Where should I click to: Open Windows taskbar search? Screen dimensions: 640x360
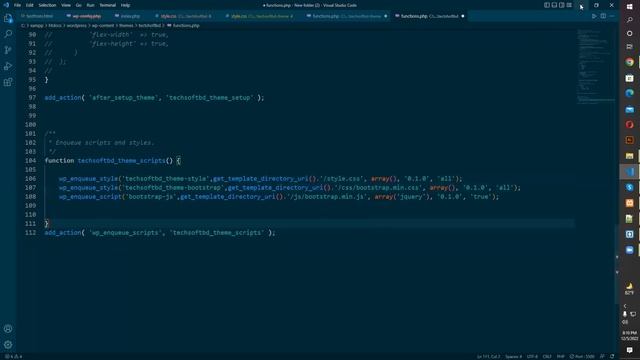click(x=629, y=20)
